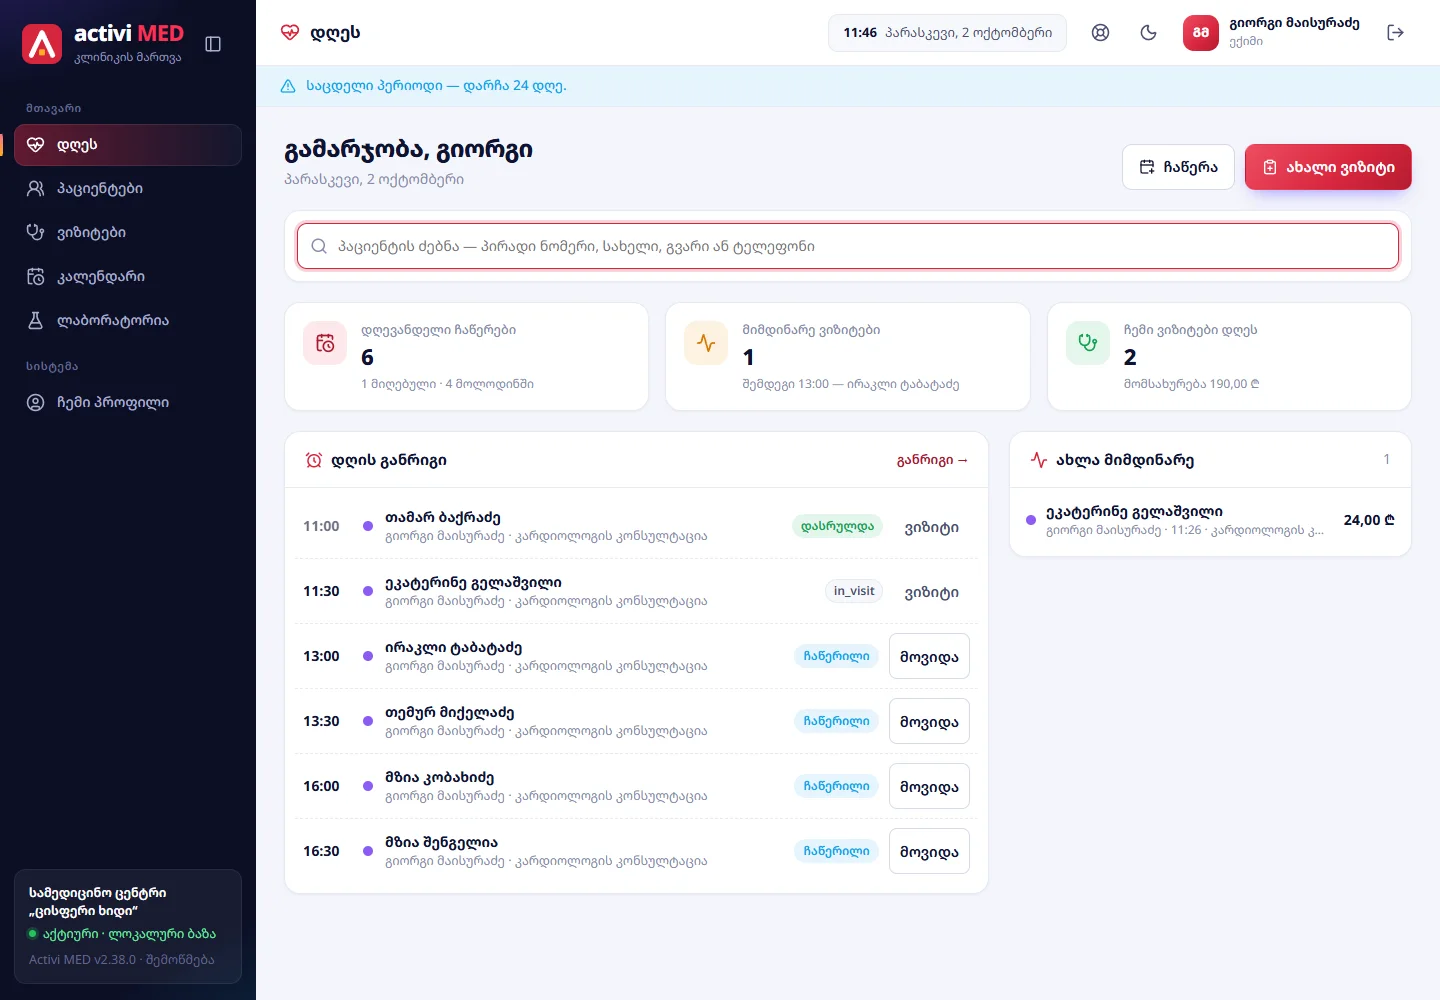Click ვიზიტი for თამარ ბაქრაძე
The height and width of the screenshot is (1000, 1440).
(931, 527)
